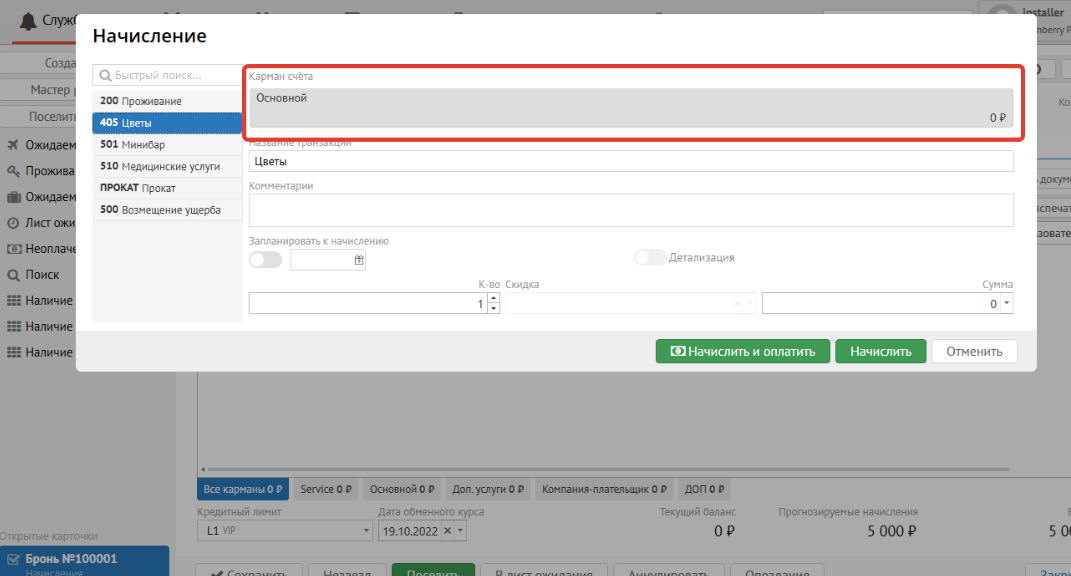Switch to the Компания-плательщик tab
The height and width of the screenshot is (576, 1071).
tap(604, 489)
